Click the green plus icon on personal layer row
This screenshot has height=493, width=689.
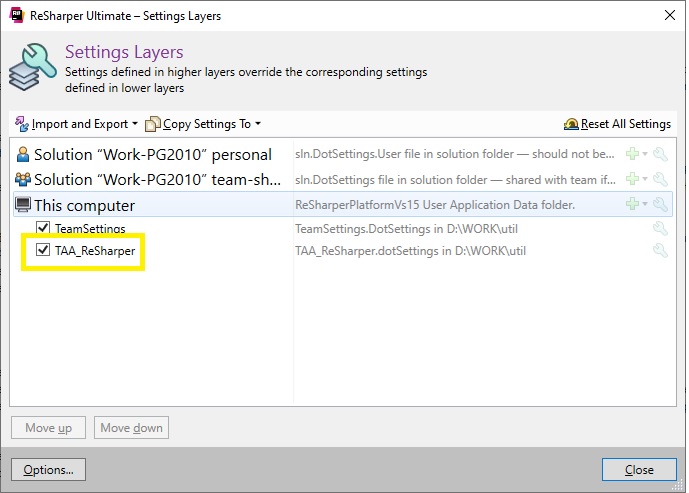(x=632, y=154)
